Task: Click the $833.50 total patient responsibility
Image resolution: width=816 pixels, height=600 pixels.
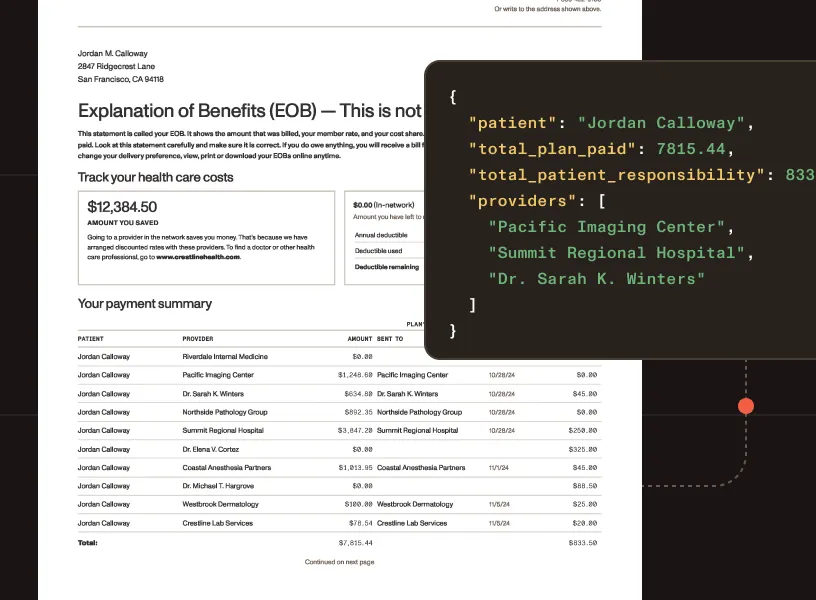Action: [583, 543]
